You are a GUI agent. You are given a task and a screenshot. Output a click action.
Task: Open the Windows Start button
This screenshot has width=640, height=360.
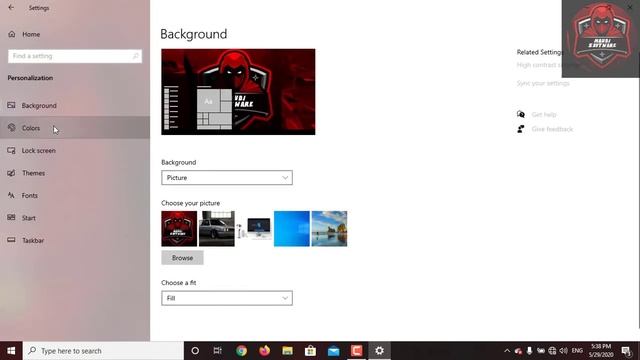point(11,351)
